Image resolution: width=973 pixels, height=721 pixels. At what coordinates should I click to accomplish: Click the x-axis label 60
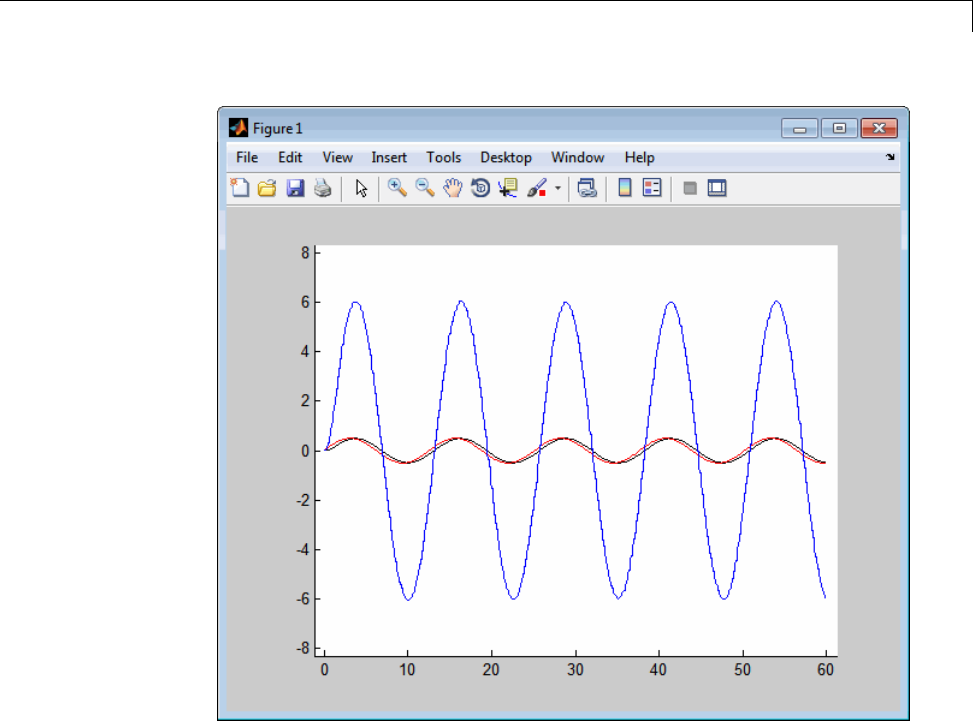825,670
